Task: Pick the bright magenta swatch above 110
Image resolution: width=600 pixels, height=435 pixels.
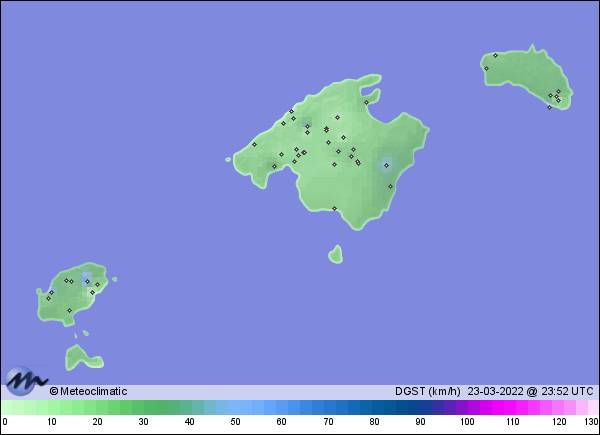Action: click(x=510, y=407)
